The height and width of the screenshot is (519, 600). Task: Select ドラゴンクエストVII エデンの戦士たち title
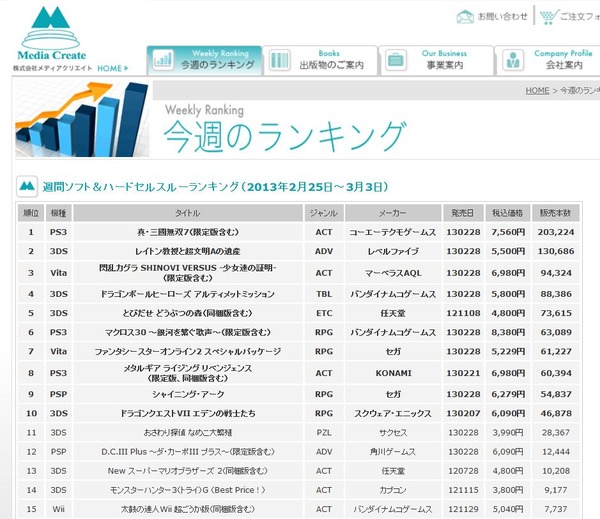click(188, 413)
